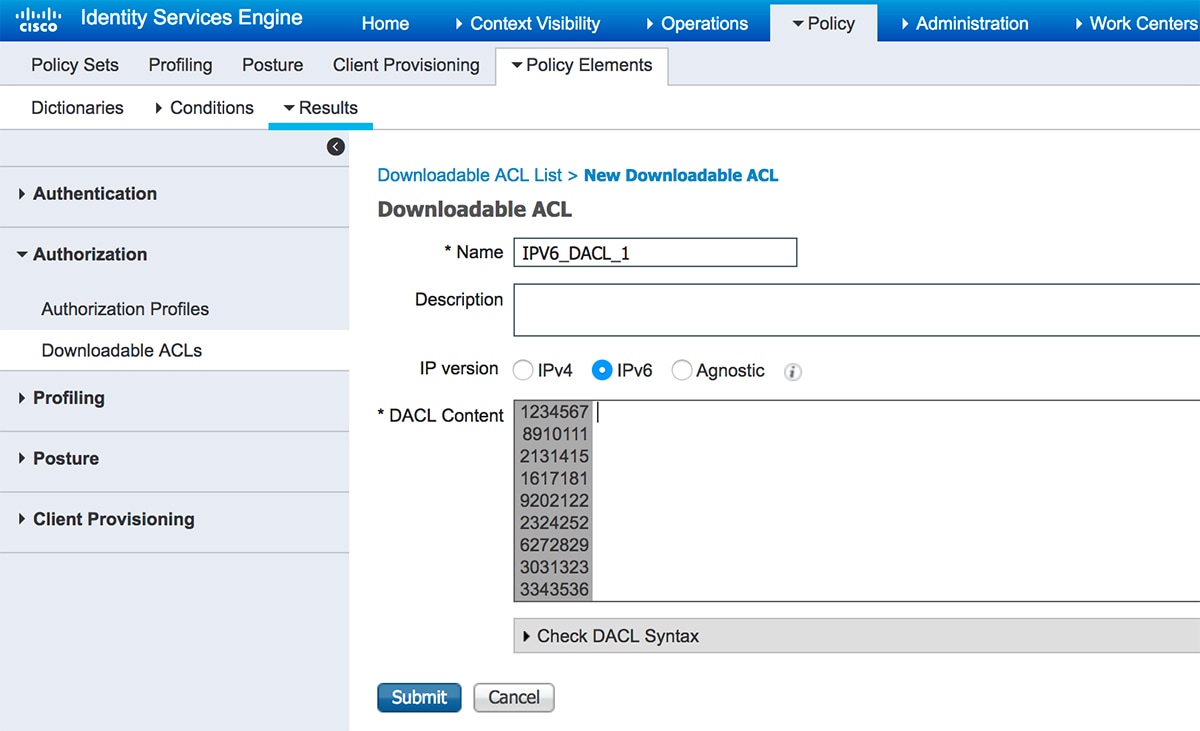Go to the Home tab
1200x731 pixels.
(x=385, y=23)
